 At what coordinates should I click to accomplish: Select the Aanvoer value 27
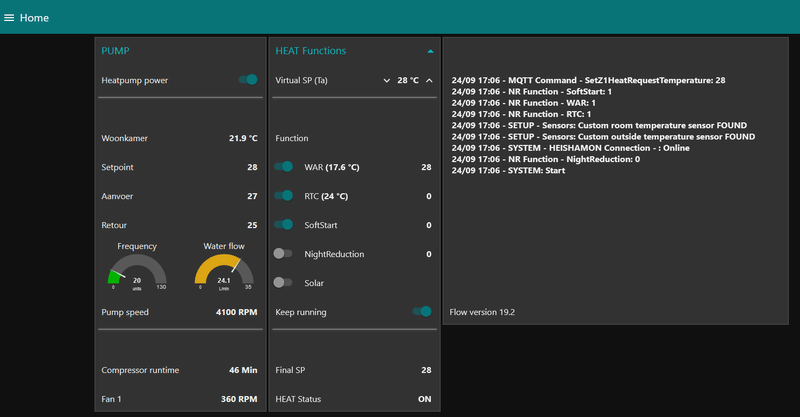252,197
